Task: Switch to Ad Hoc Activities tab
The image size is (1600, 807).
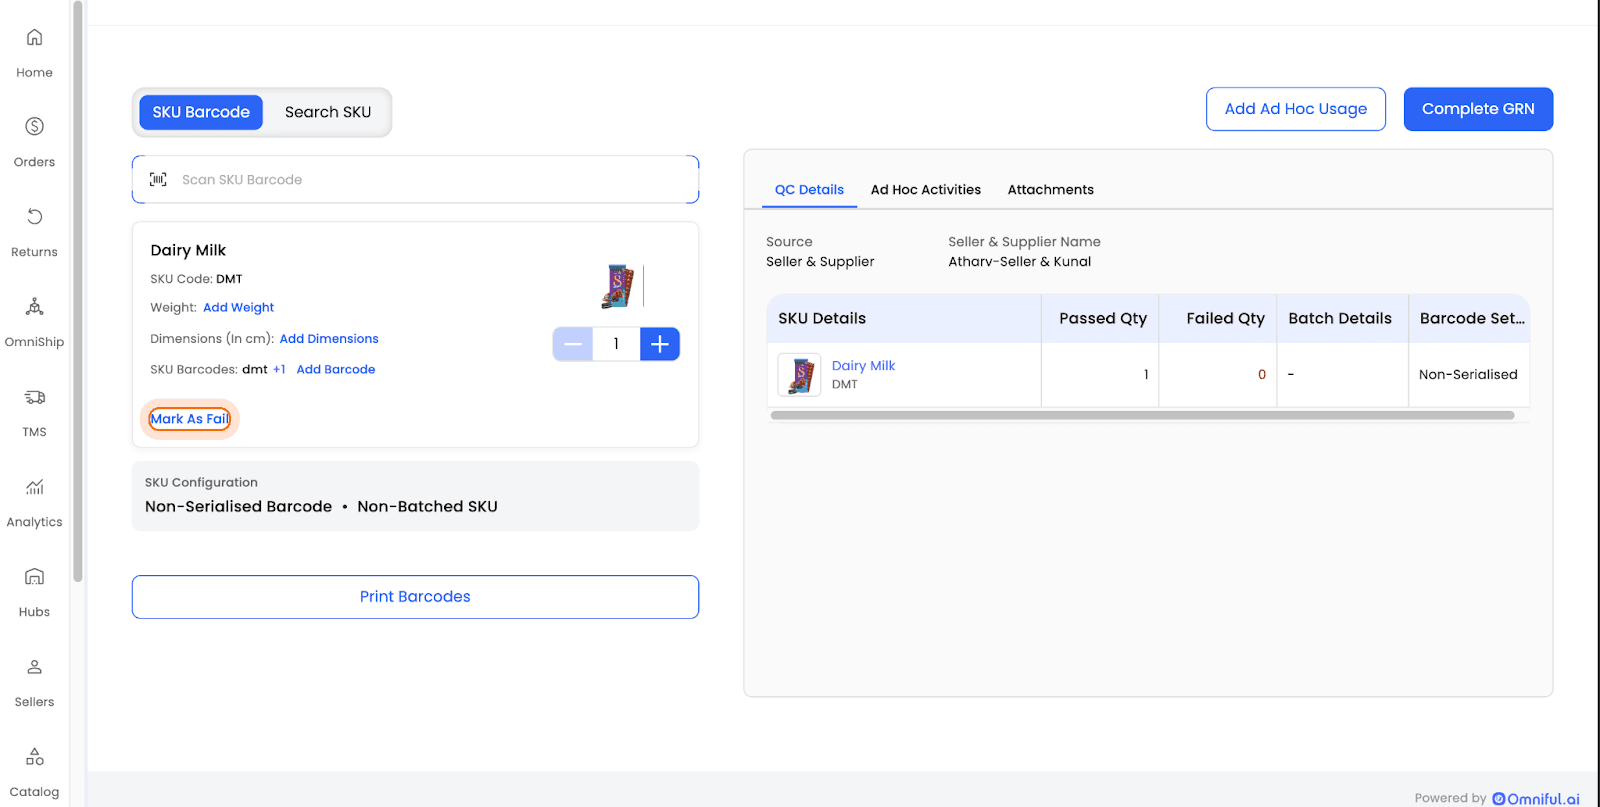Action: point(925,190)
